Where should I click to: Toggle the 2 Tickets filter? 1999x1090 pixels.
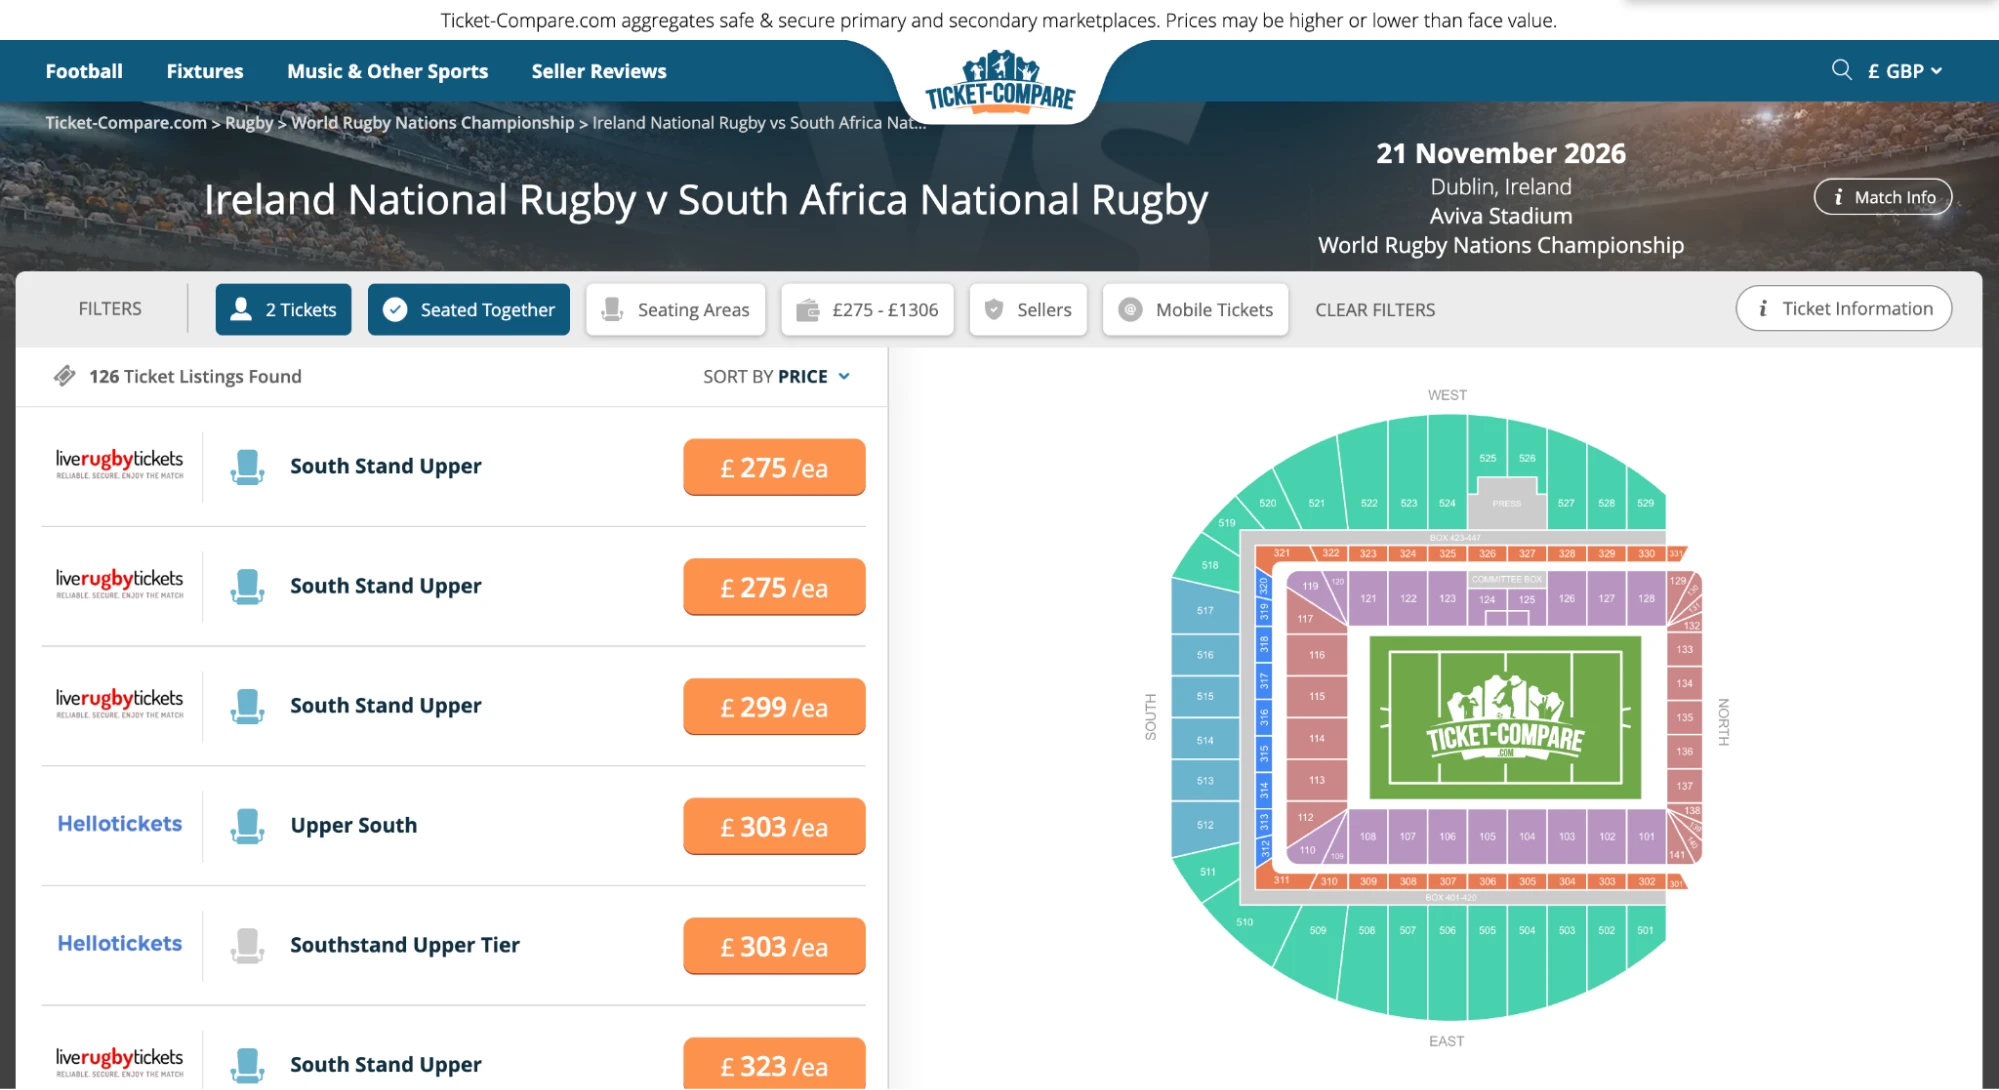283,309
